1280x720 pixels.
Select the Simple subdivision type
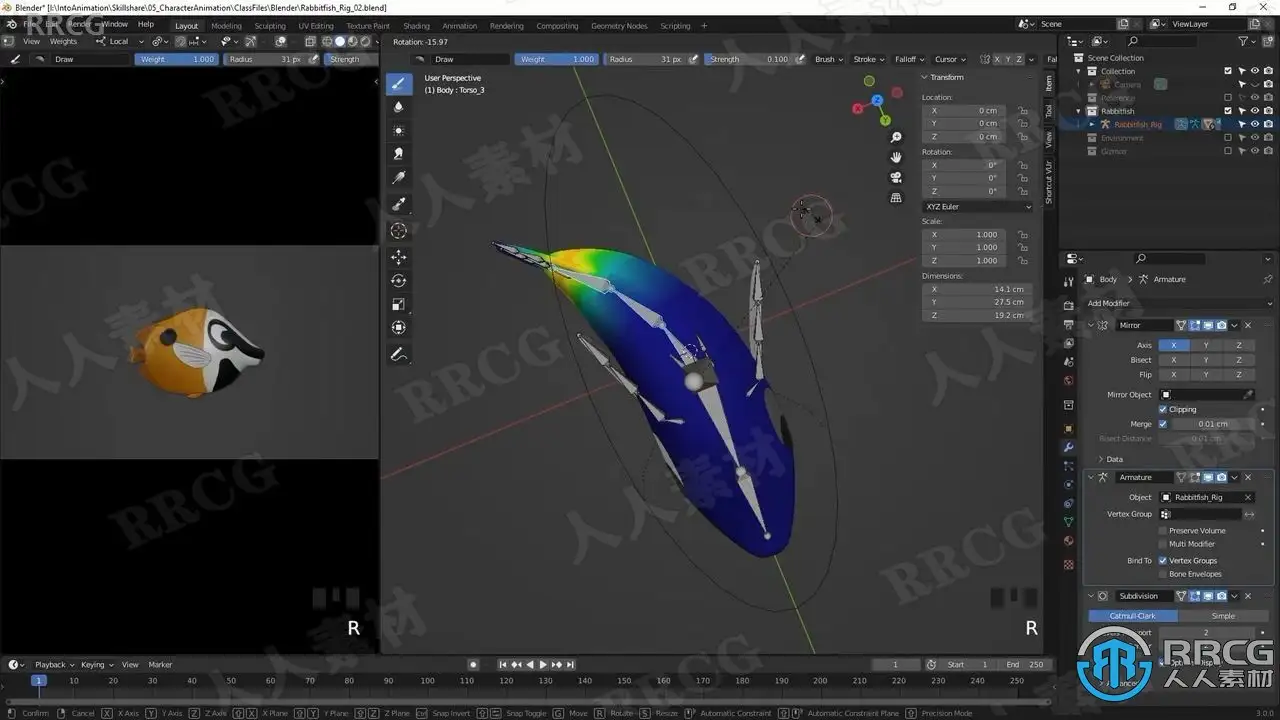point(1223,616)
